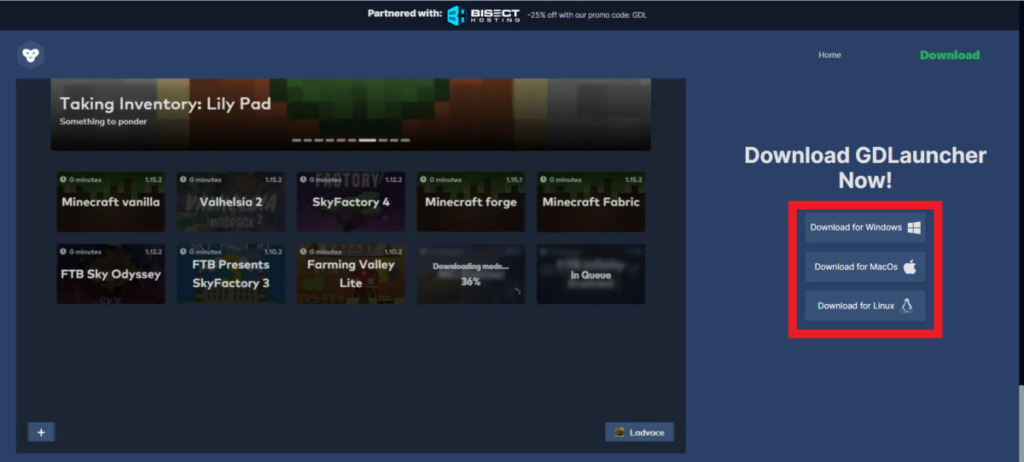Open the Download menu link
The height and width of the screenshot is (462, 1024).
[950, 55]
